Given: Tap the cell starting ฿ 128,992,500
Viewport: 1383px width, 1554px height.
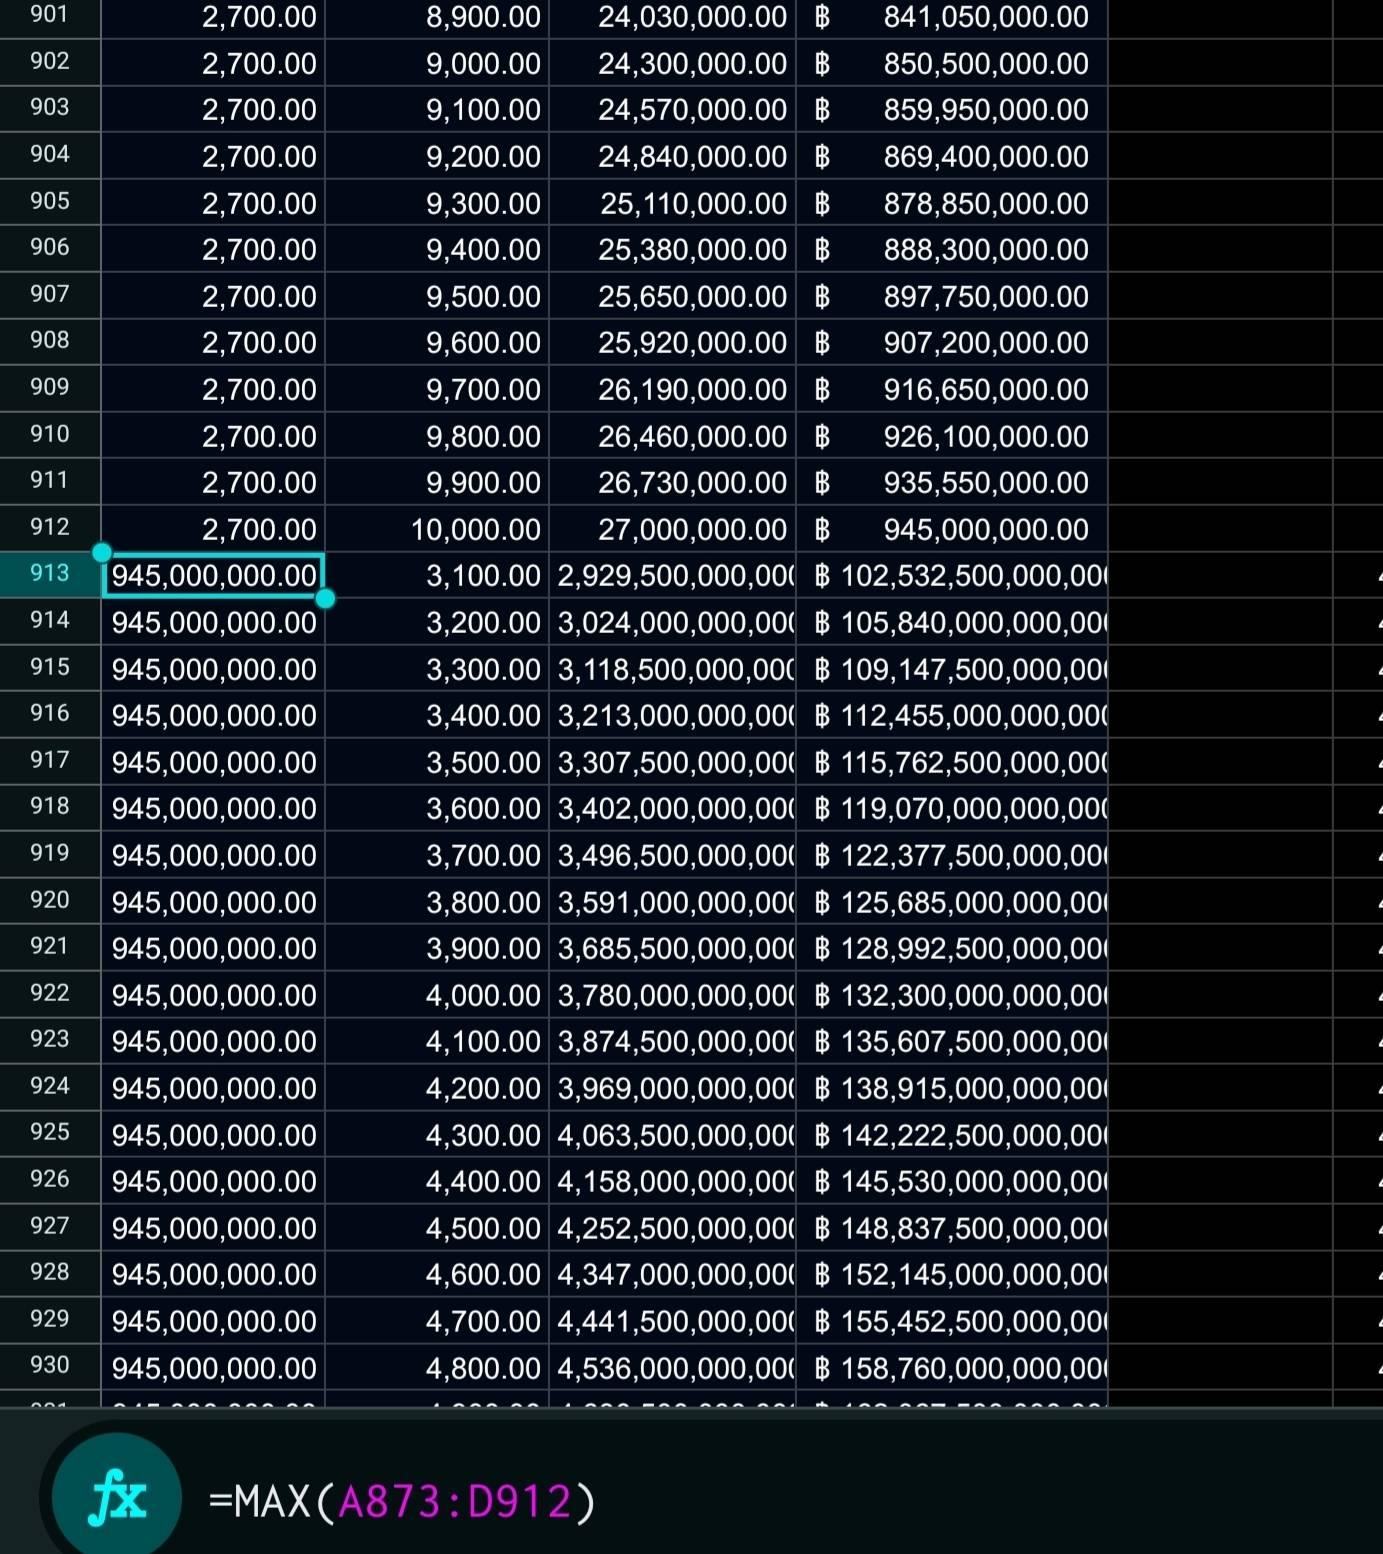Looking at the screenshot, I should pyautogui.click(x=952, y=947).
